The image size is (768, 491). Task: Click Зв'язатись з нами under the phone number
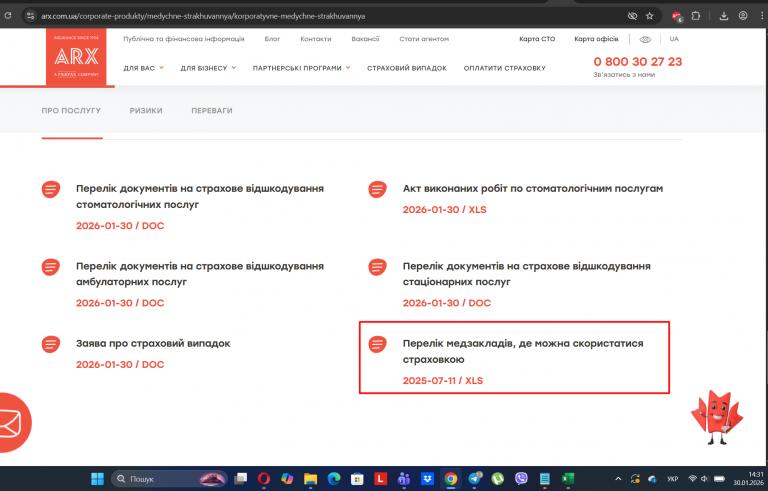click(624, 75)
